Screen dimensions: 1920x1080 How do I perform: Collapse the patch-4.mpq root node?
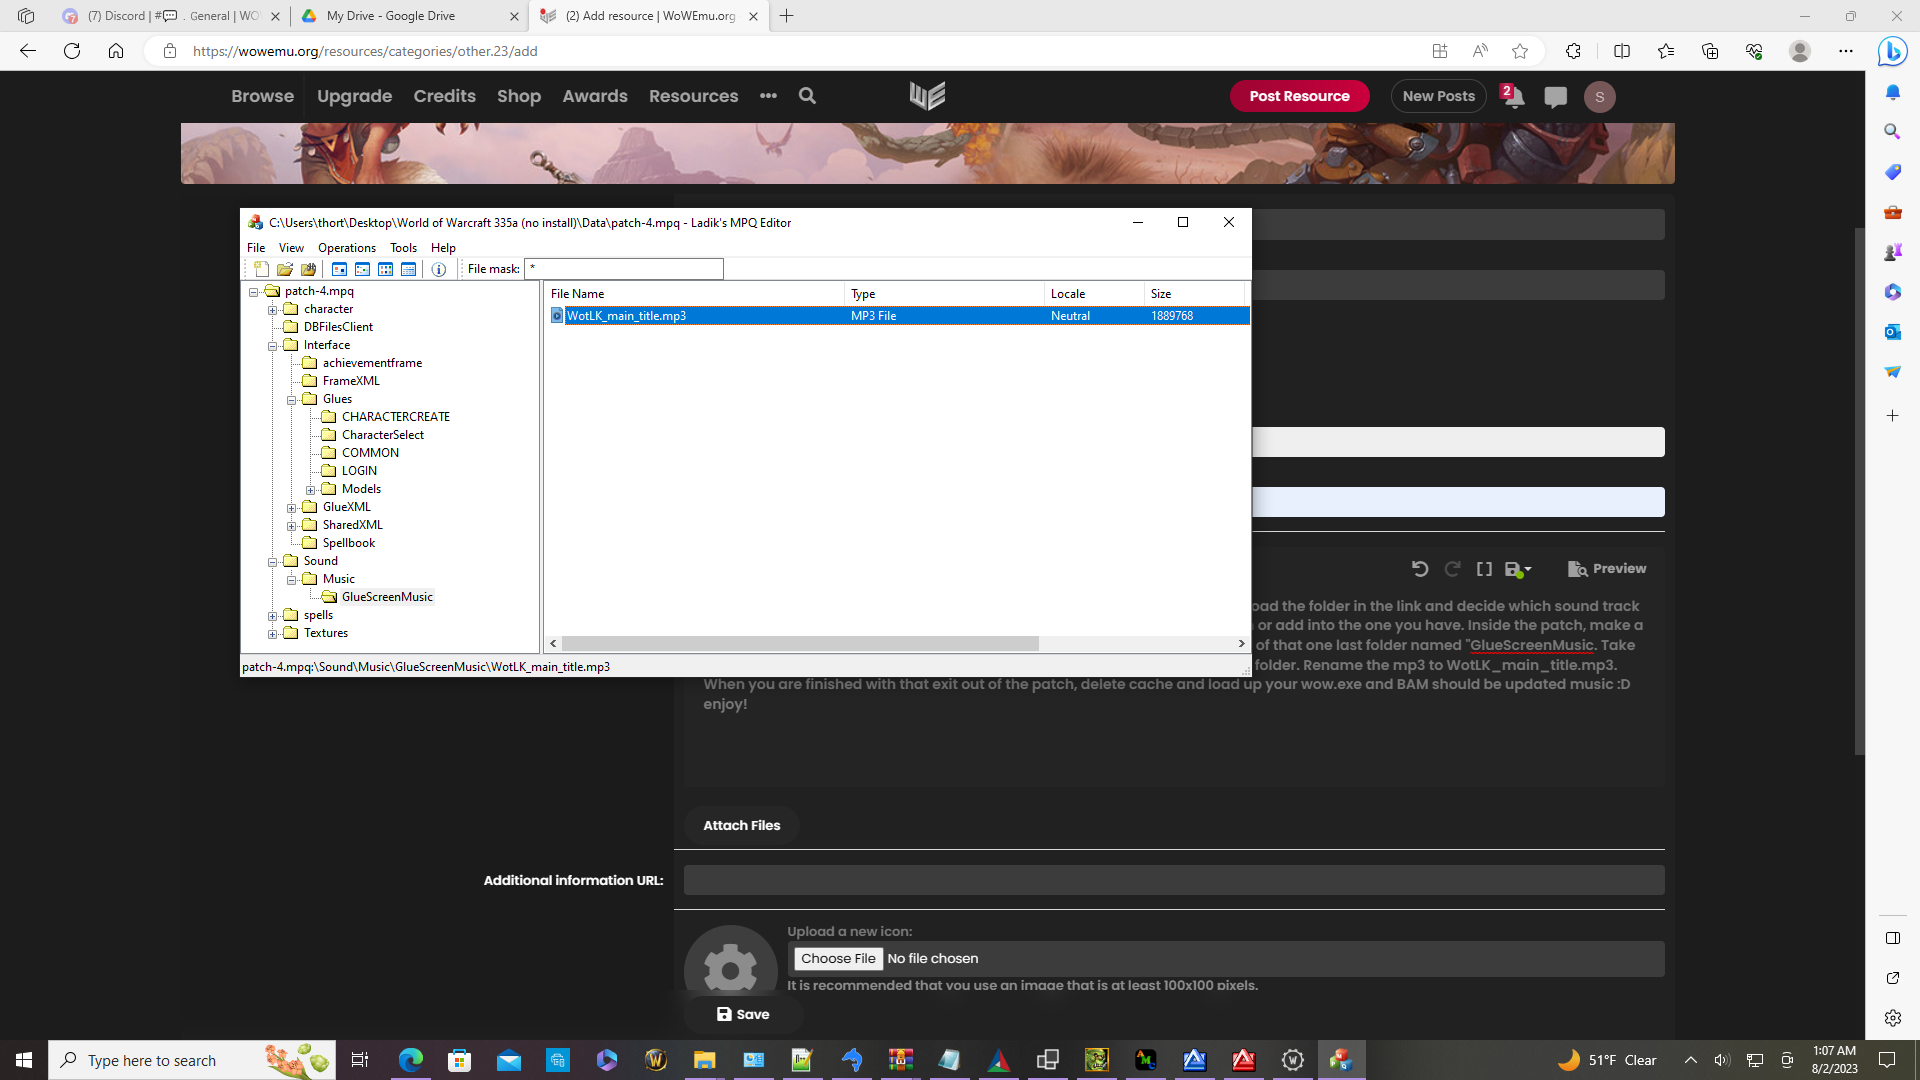[254, 292]
